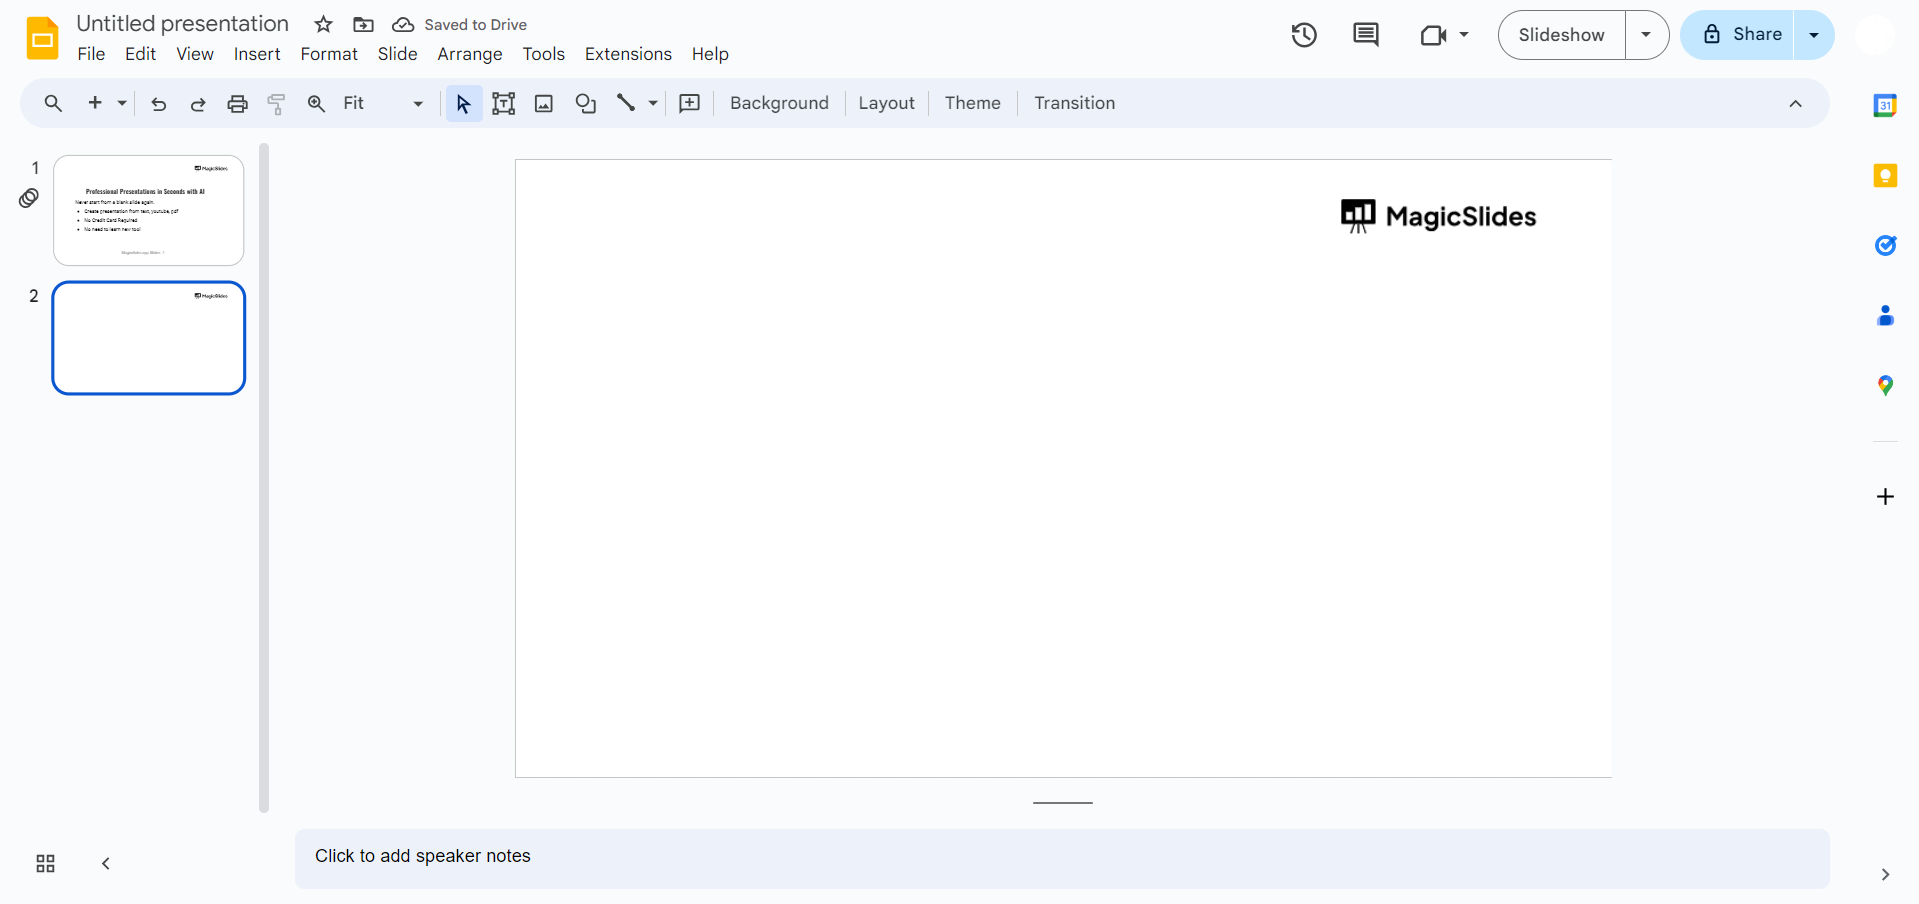This screenshot has height=904, width=1919.
Task: Get add-ons with plus icon
Action: [1885, 497]
